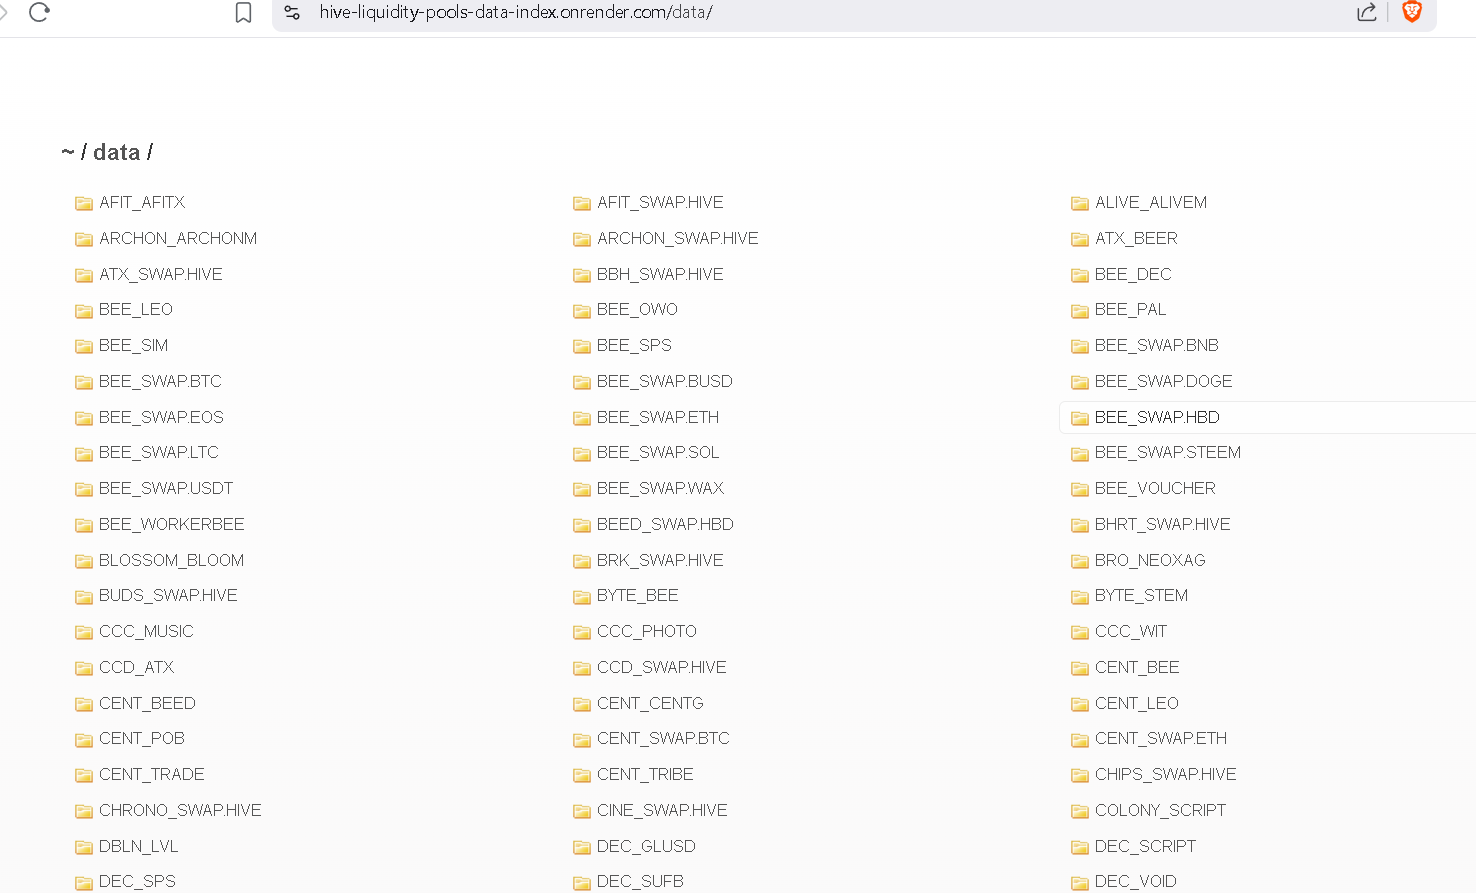Click folder icon next to BEE_VOUCHER

point(1080,489)
